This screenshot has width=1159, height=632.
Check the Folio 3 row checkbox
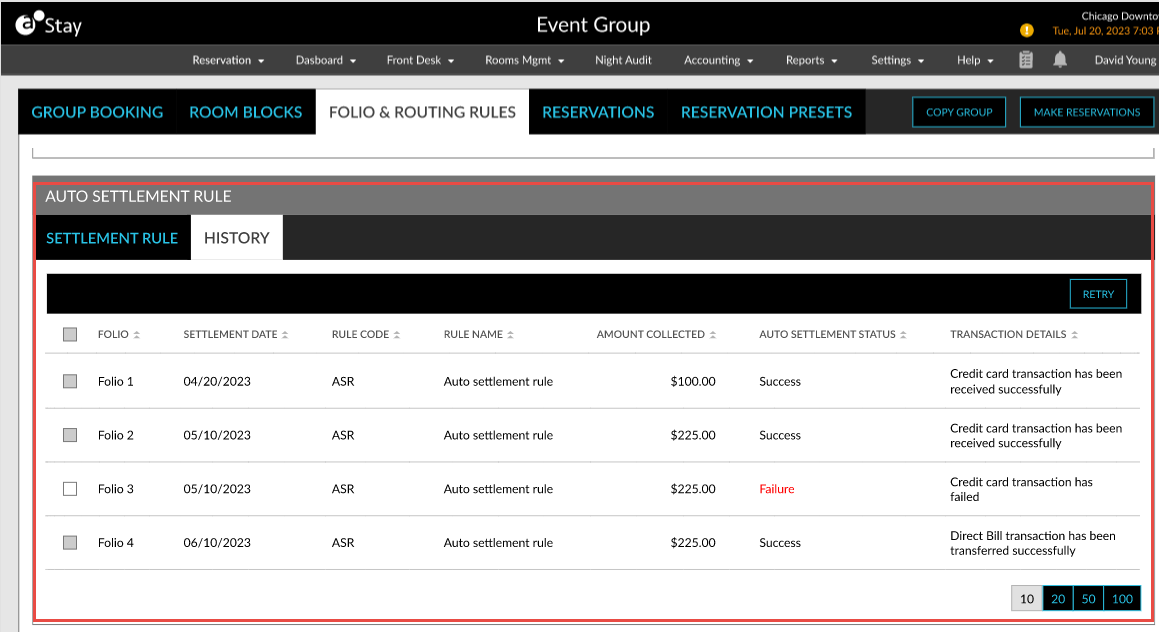69,488
